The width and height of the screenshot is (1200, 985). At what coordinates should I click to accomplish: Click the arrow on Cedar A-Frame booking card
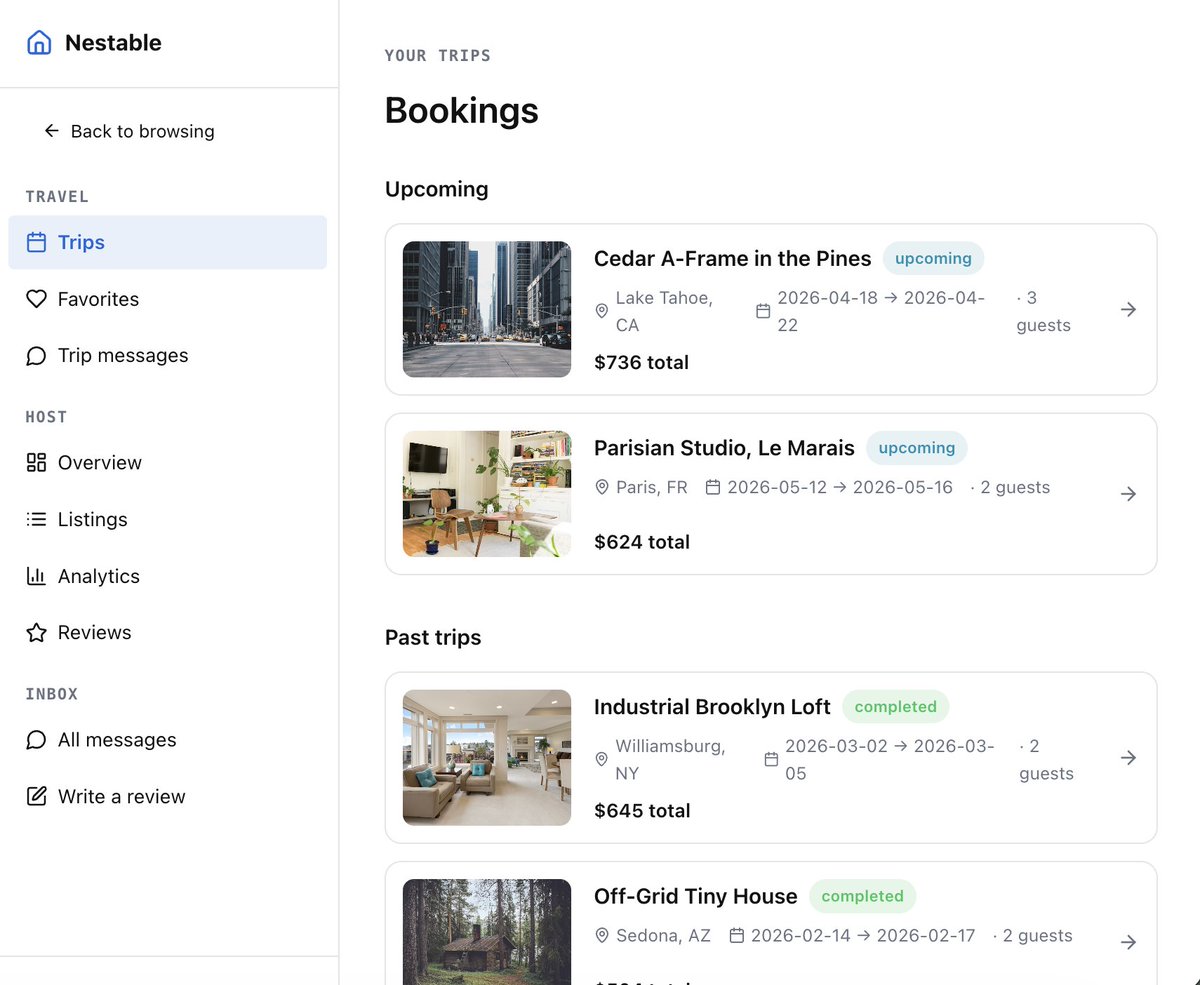click(1128, 310)
